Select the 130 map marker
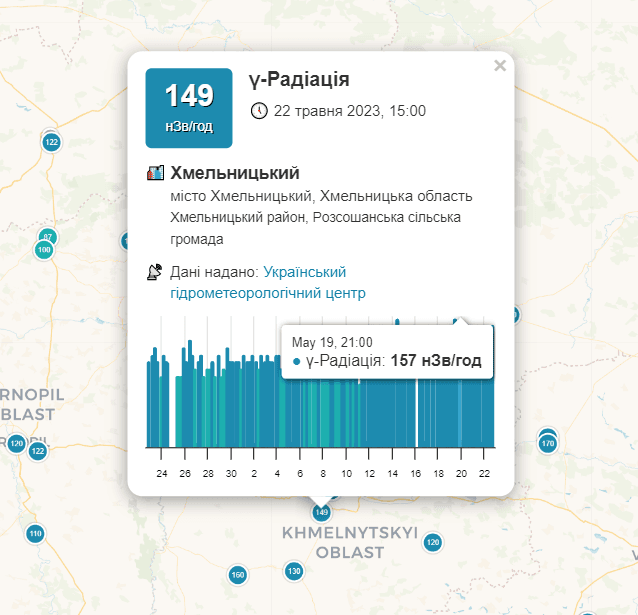Screen dimensions: 638x615 tap(294, 571)
